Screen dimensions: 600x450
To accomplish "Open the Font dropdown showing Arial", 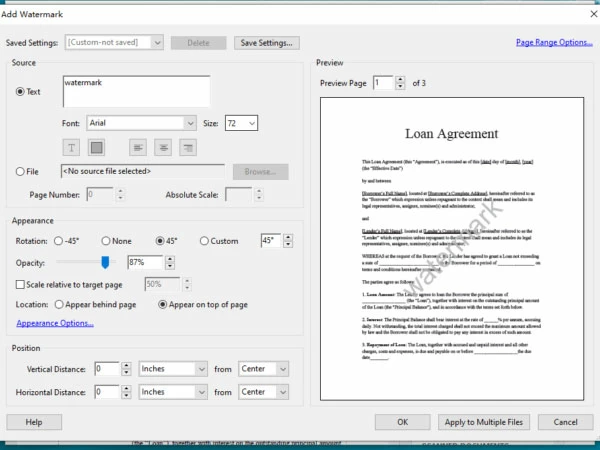I will point(142,123).
